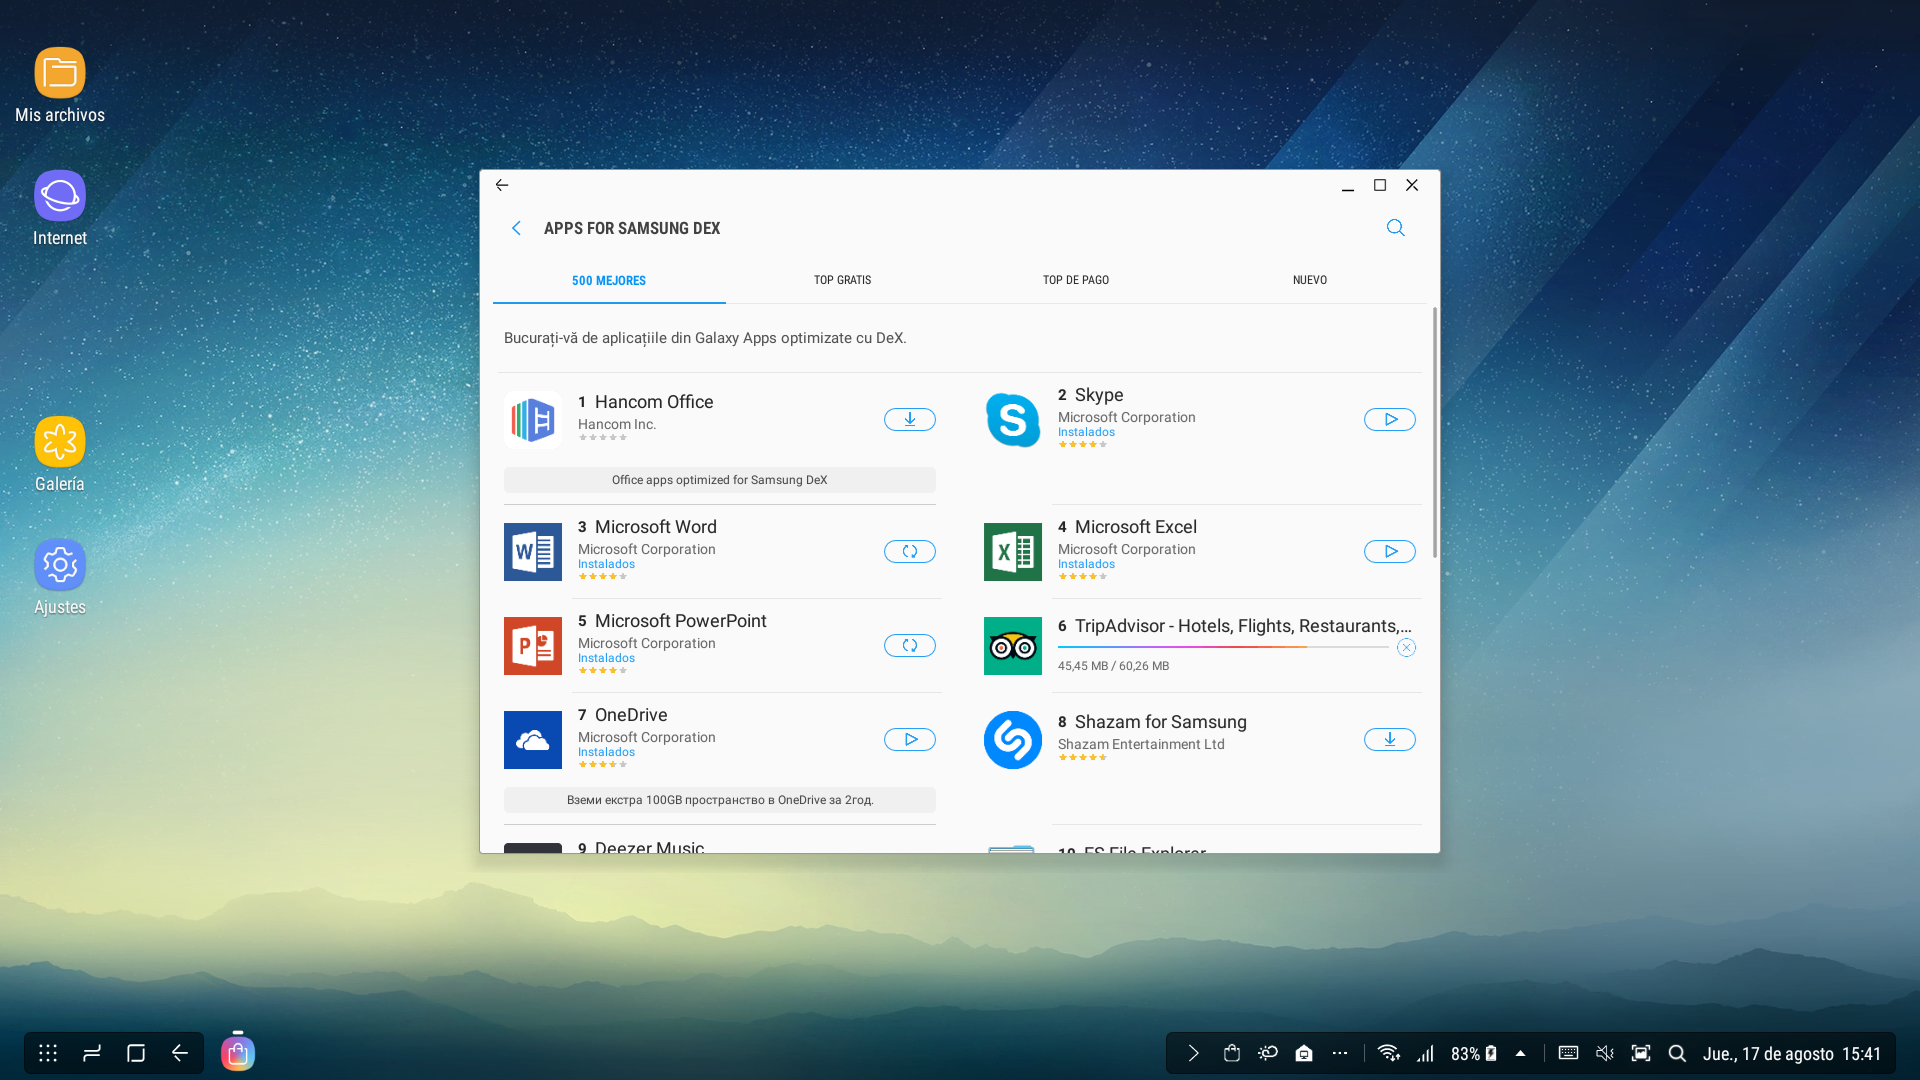Image resolution: width=1920 pixels, height=1080 pixels.
Task: Launch Microsoft Excel with play button
Action: point(1390,552)
